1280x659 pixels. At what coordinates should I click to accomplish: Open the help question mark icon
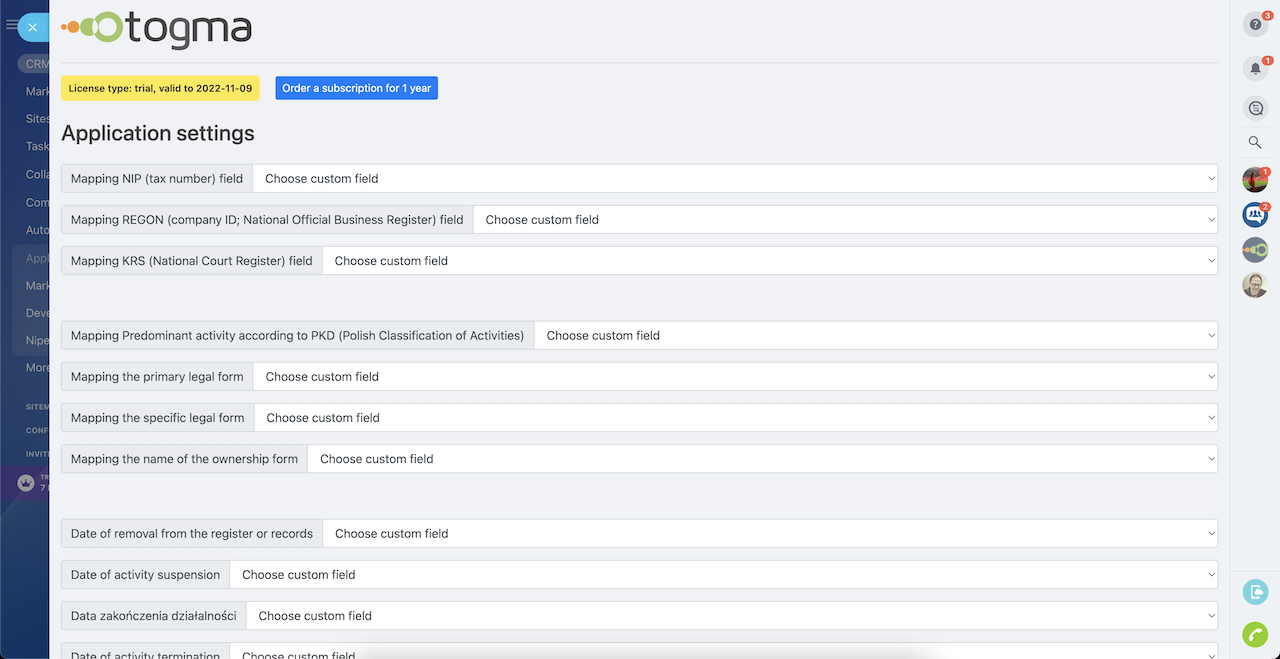click(1255, 25)
